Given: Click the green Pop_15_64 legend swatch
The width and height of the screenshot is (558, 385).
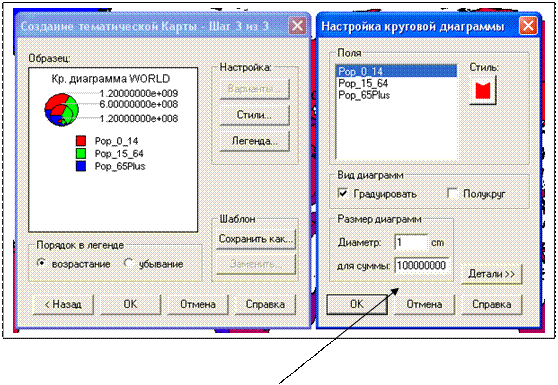Looking at the screenshot, I should pyautogui.click(x=81, y=153).
